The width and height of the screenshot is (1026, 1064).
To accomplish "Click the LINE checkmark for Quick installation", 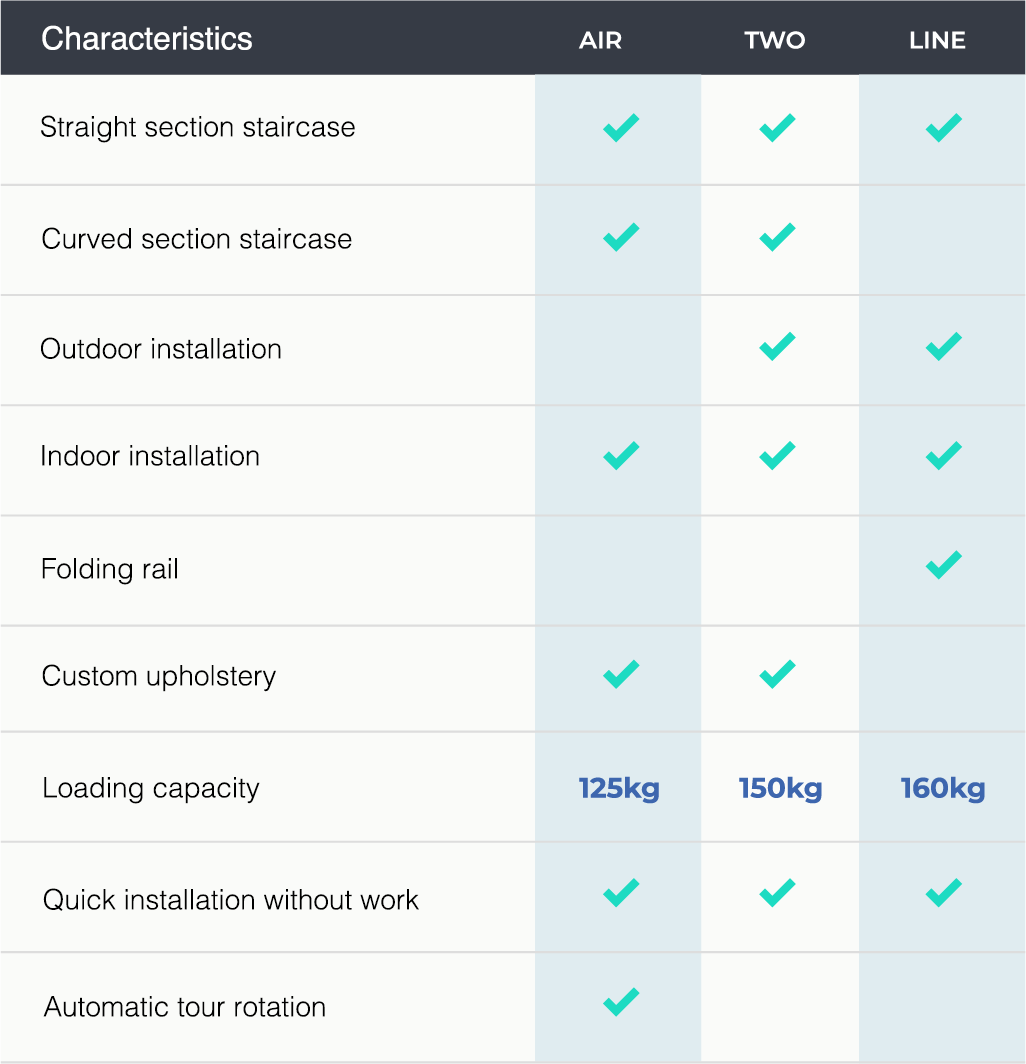I will 943,893.
